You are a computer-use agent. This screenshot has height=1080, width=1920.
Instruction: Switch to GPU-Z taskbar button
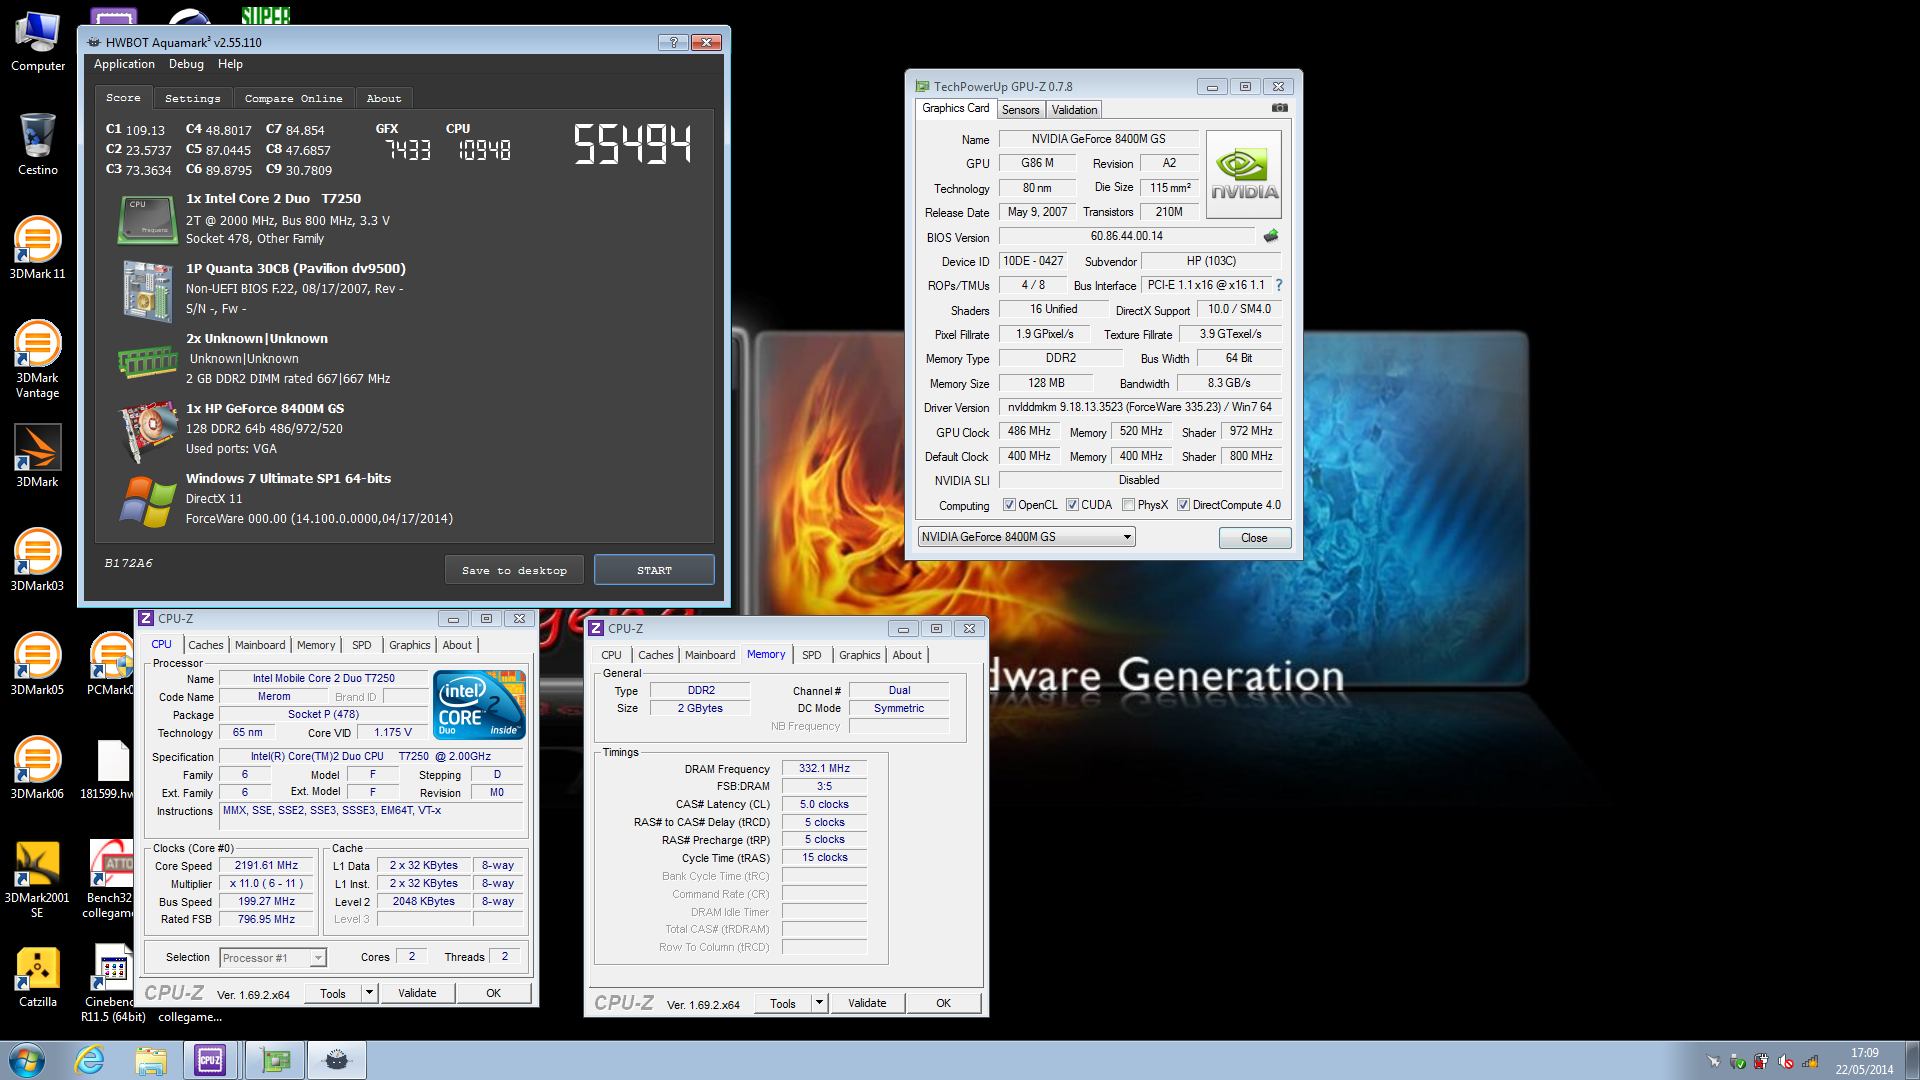(x=274, y=1060)
